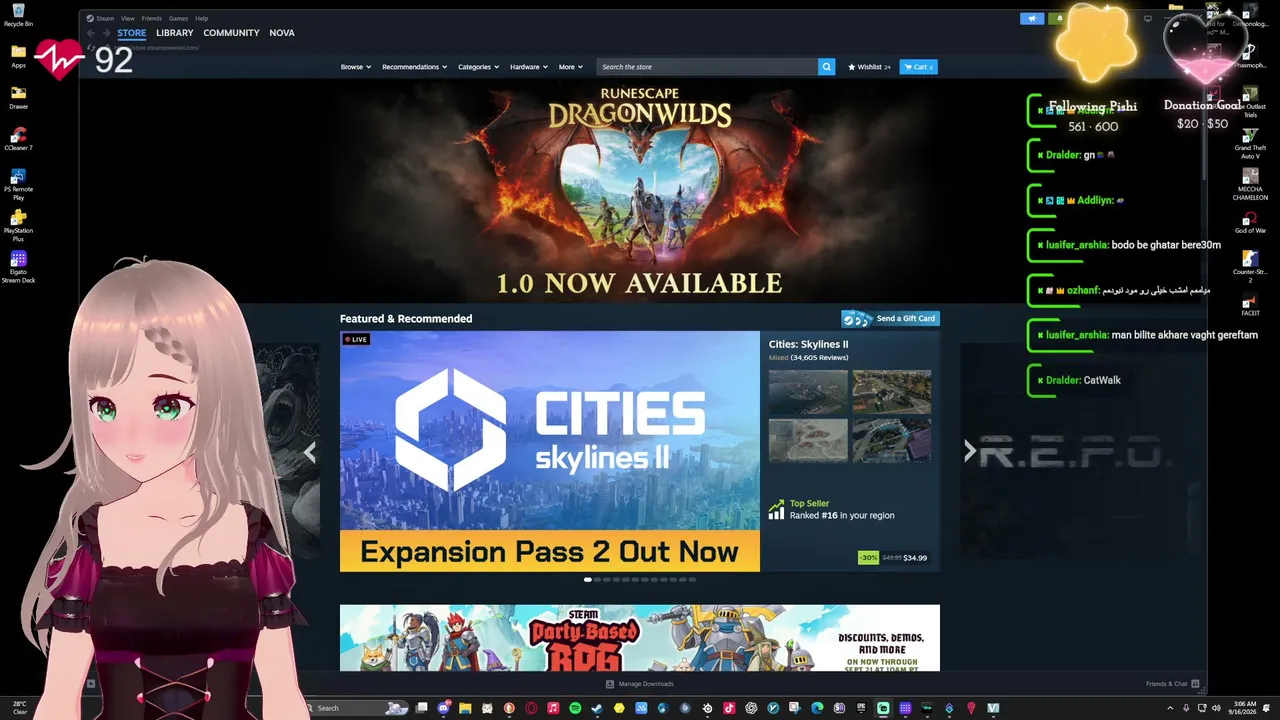Switch to the STORE tab
Viewport: 1280px width, 720px height.
tap(132, 33)
